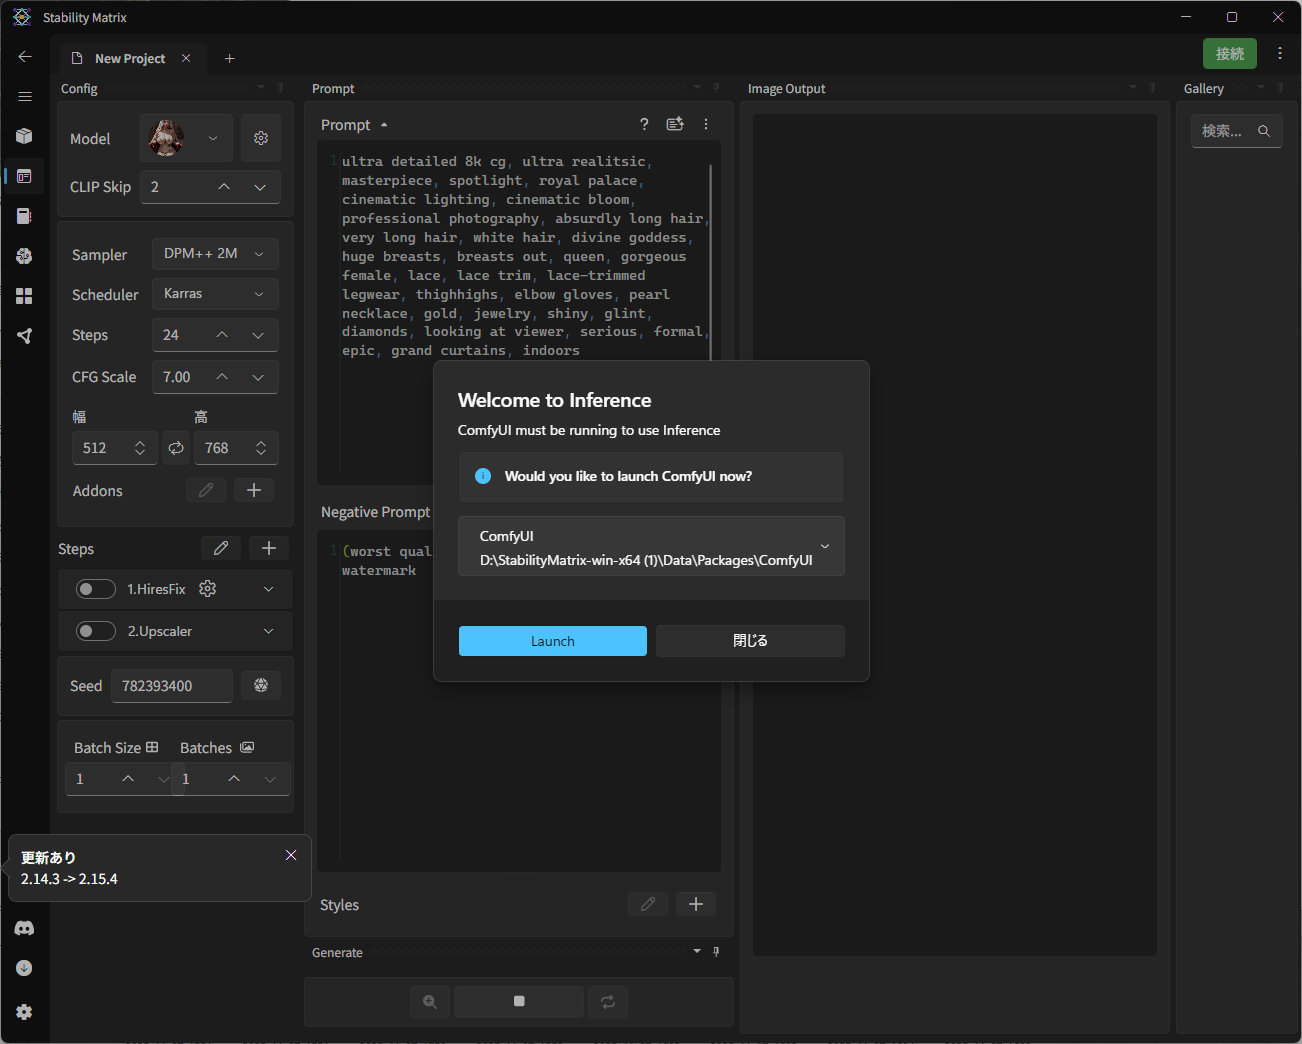Screen dimensions: 1302x1044
Task: Enable the HiresFix toggle
Action: click(x=96, y=589)
